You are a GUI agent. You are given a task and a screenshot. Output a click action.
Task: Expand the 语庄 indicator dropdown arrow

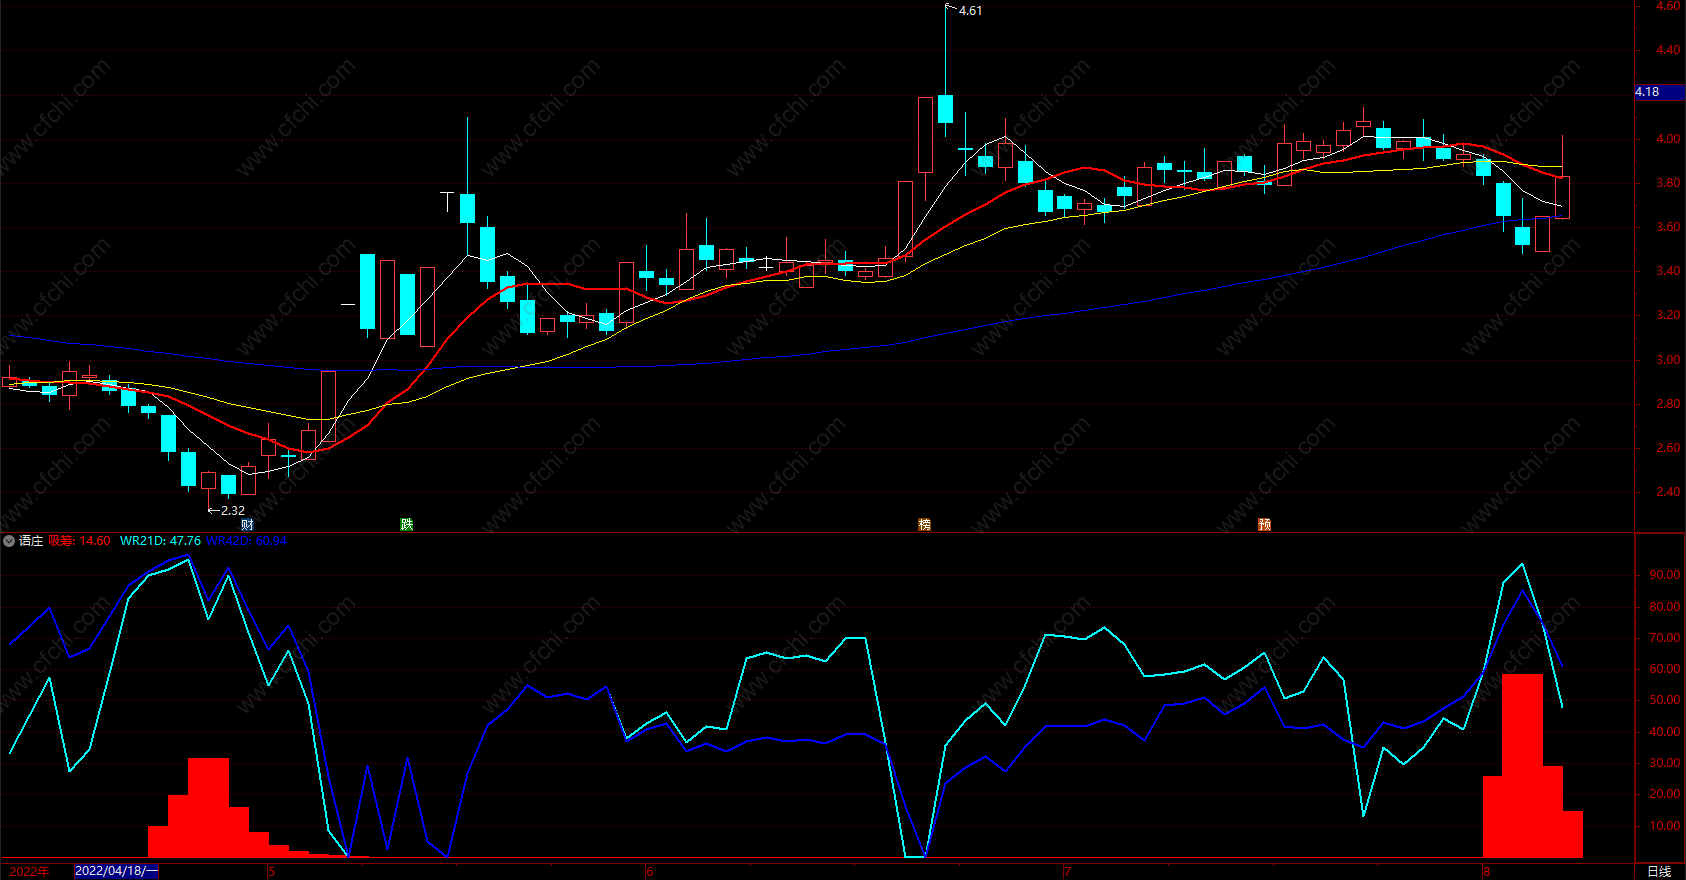click(x=9, y=541)
